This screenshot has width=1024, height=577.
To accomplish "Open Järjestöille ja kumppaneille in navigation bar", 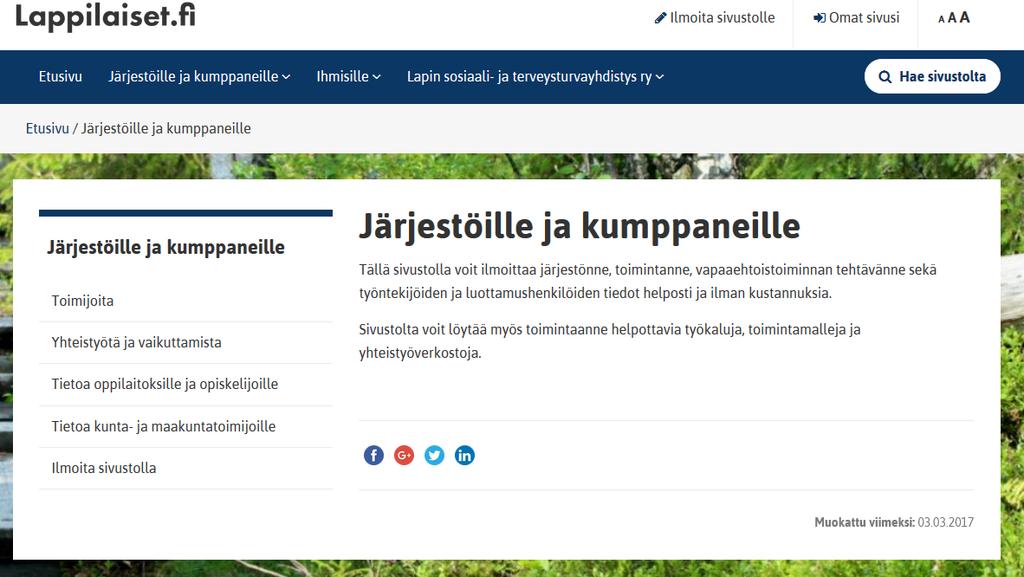I will (x=193, y=76).
